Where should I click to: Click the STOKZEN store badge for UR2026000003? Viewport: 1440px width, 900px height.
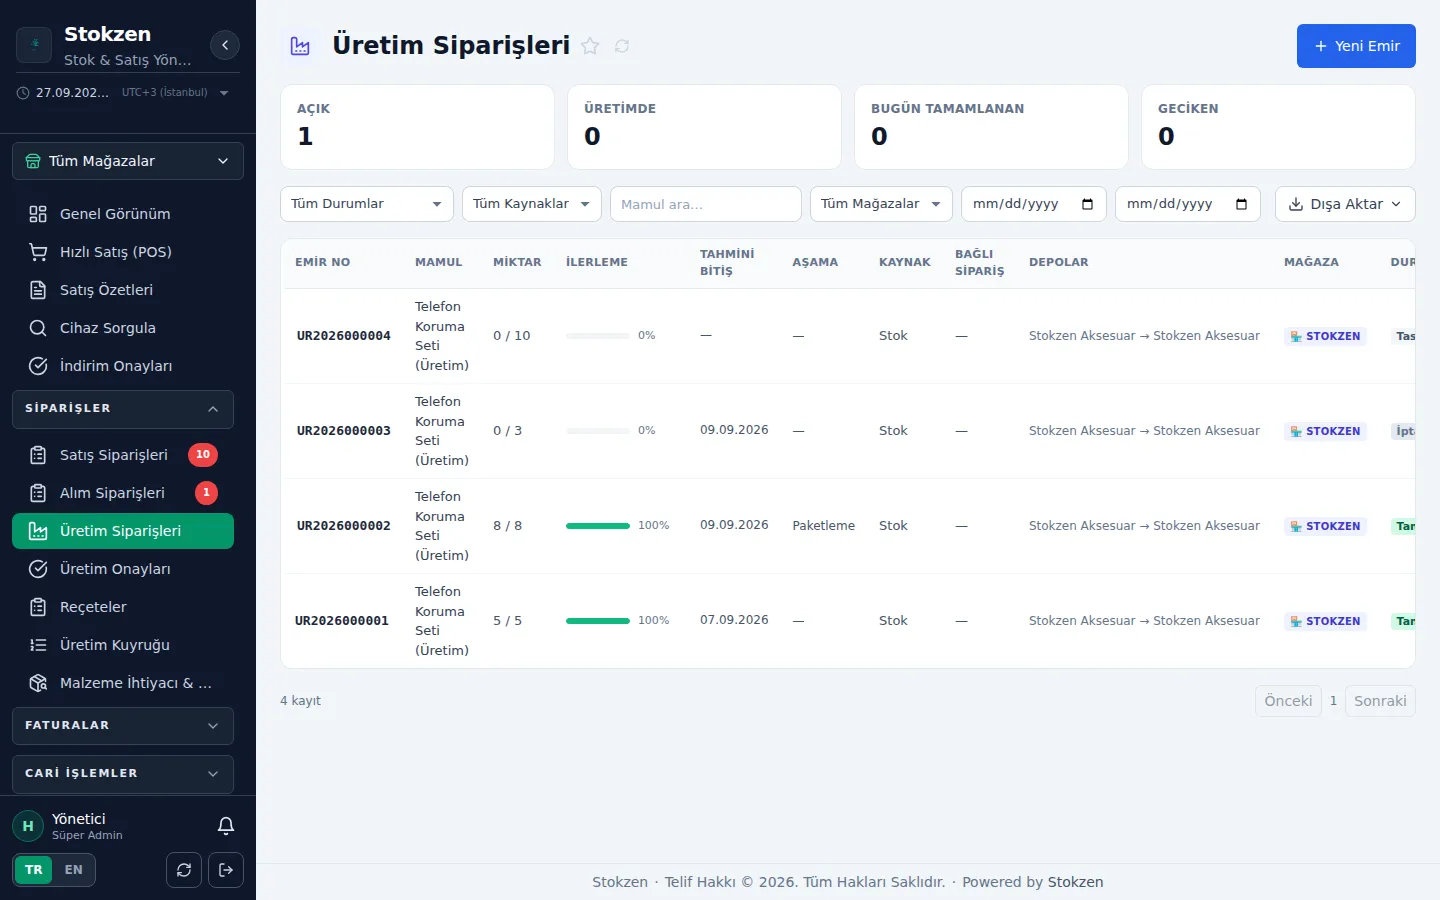pyautogui.click(x=1325, y=431)
